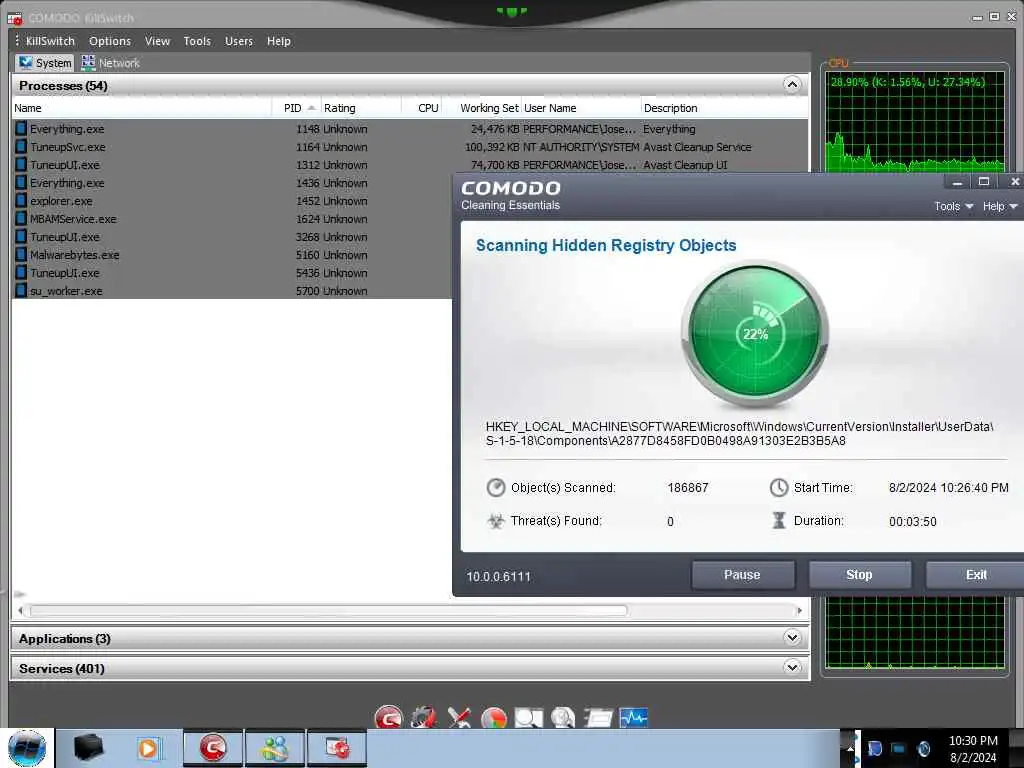Switch to the System tab
The height and width of the screenshot is (768, 1024).
tap(44, 63)
